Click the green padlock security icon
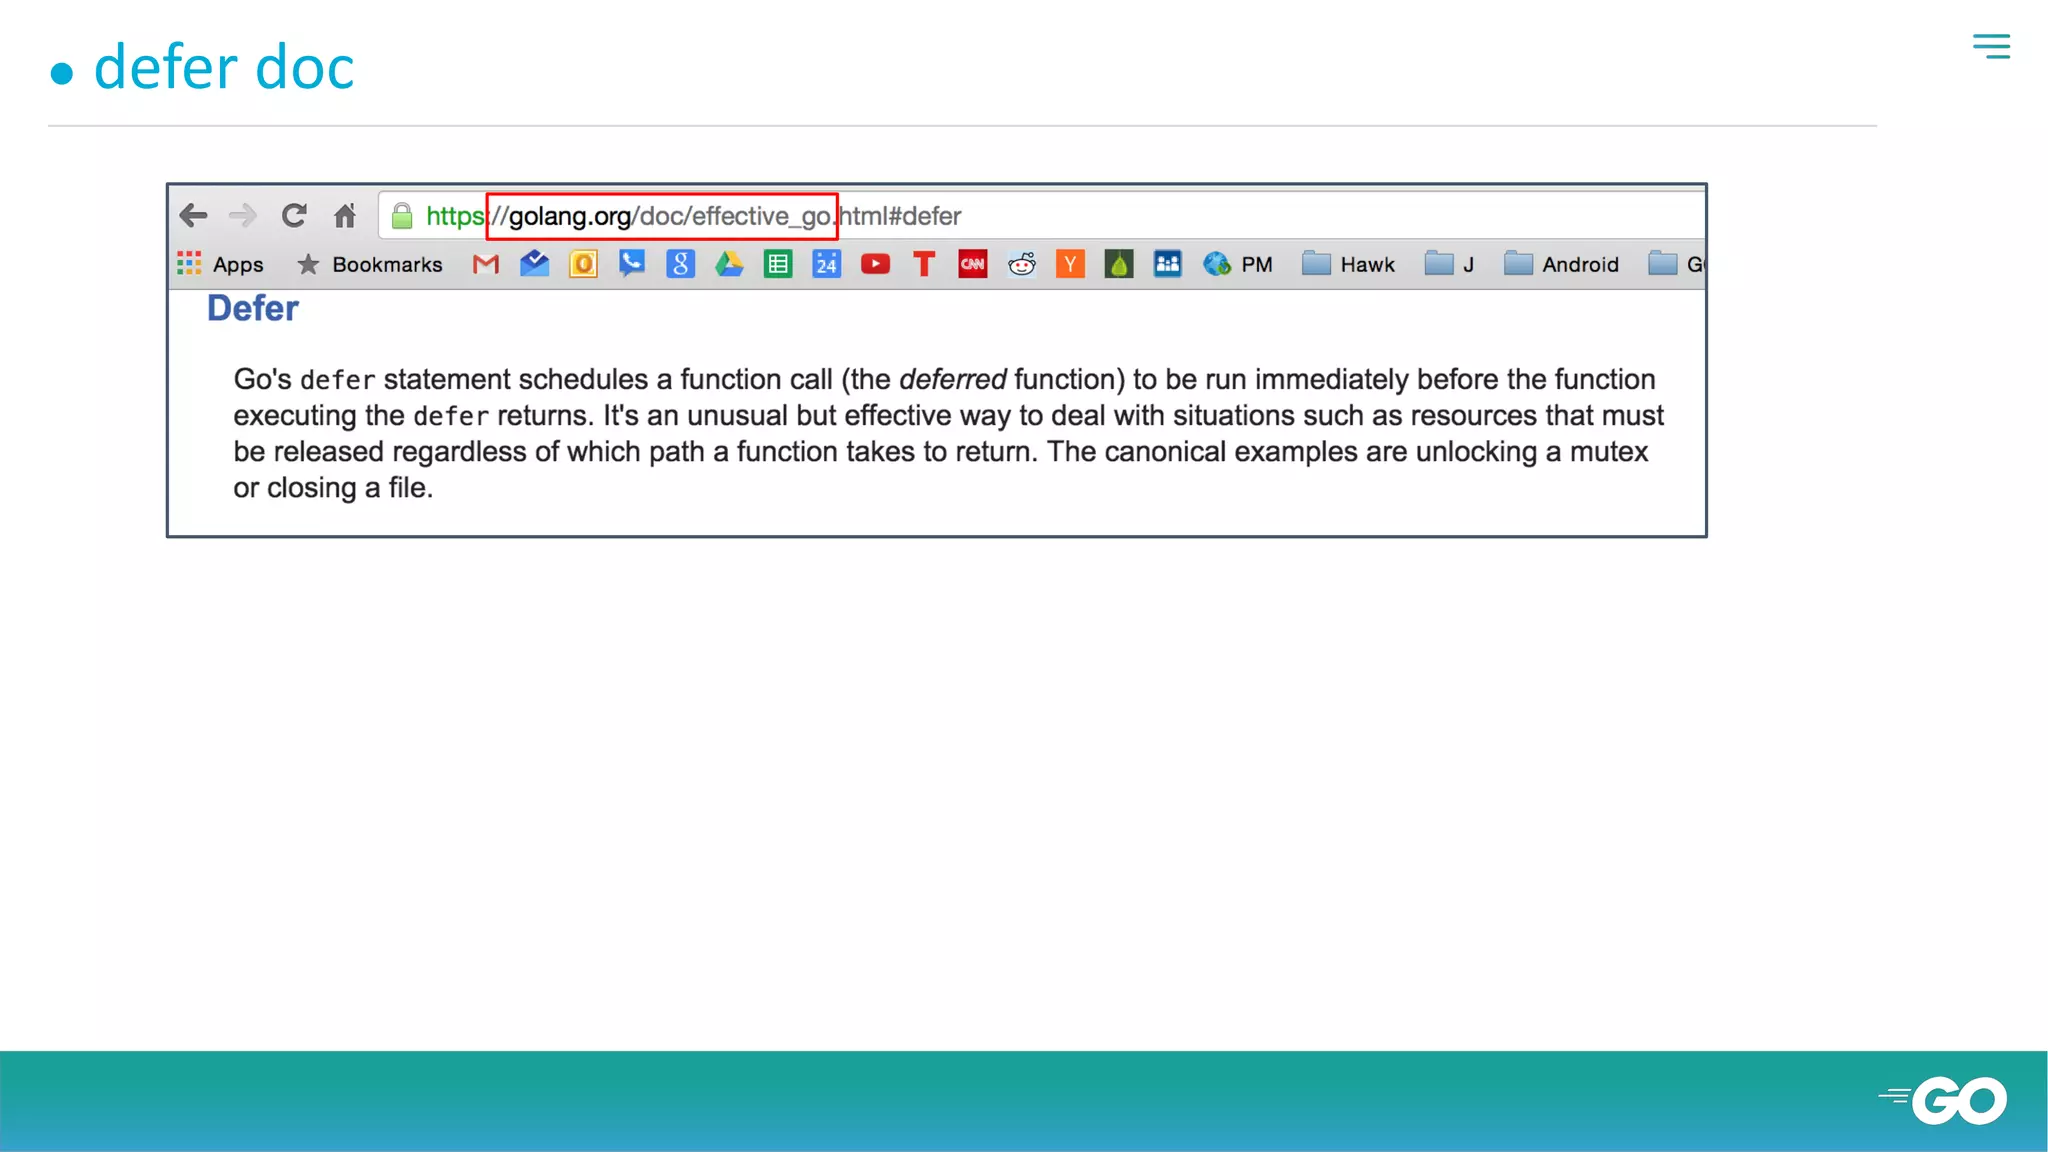 [402, 216]
